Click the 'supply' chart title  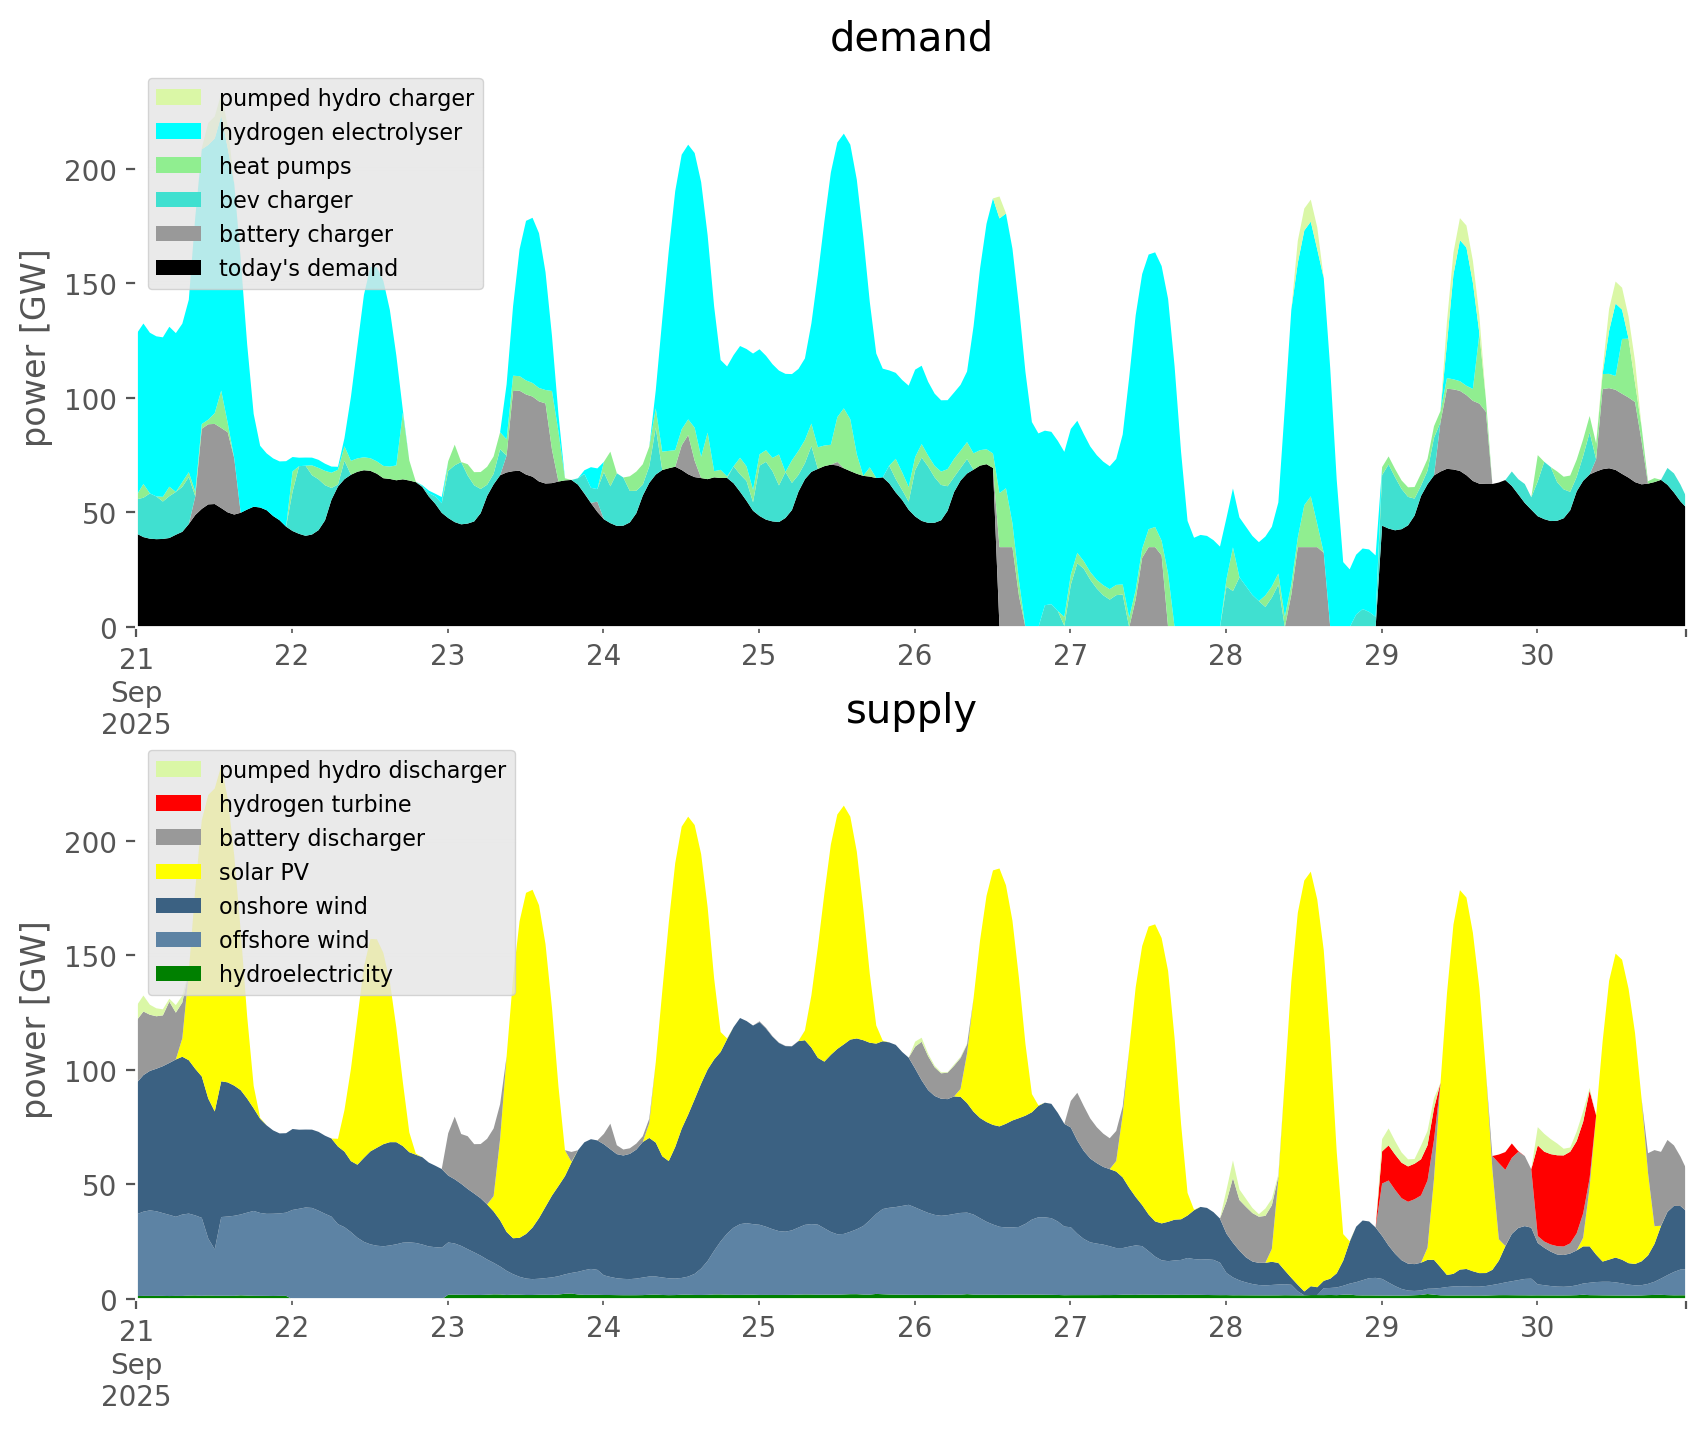pos(910,710)
